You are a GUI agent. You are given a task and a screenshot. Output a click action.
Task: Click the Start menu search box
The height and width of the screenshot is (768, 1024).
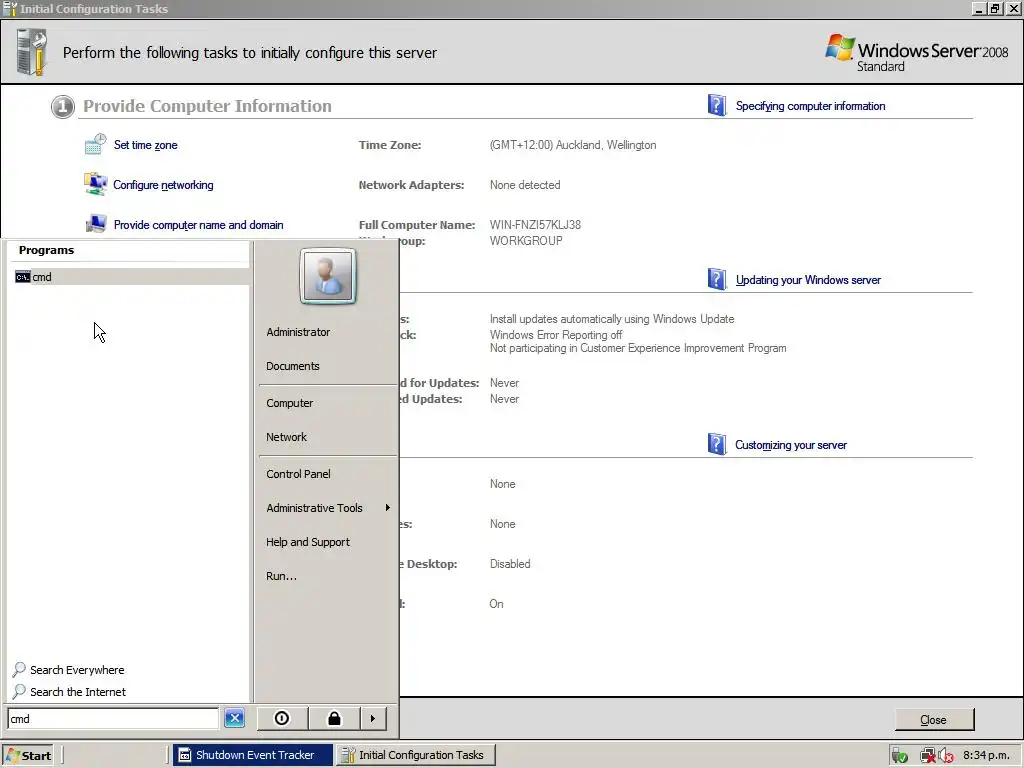click(x=113, y=719)
